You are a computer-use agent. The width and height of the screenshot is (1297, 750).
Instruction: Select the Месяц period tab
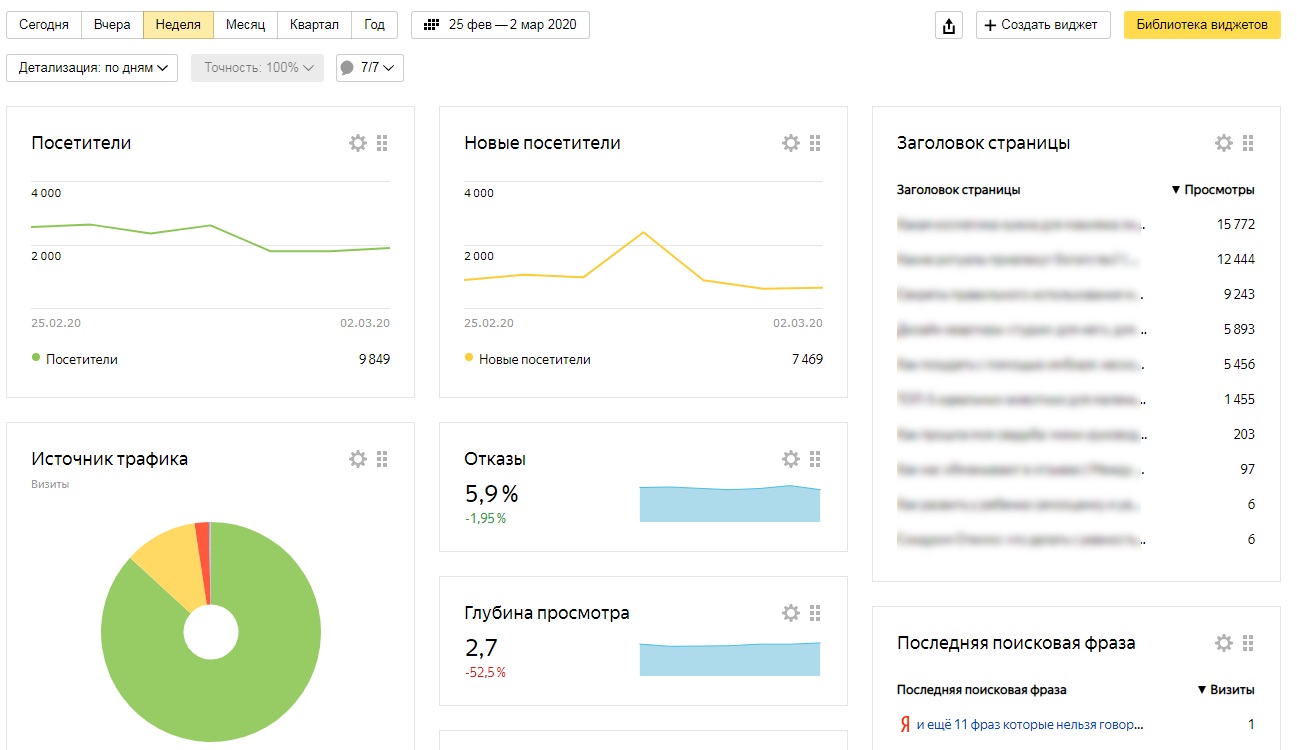pyautogui.click(x=245, y=25)
